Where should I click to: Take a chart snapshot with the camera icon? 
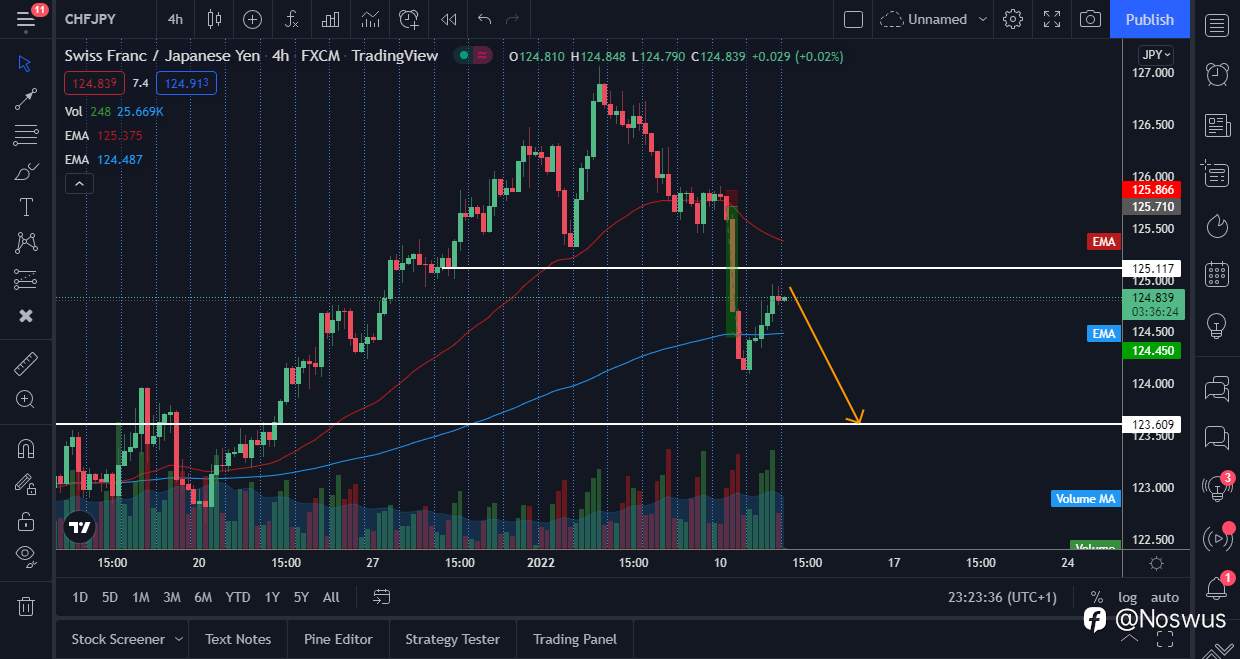pos(1090,19)
